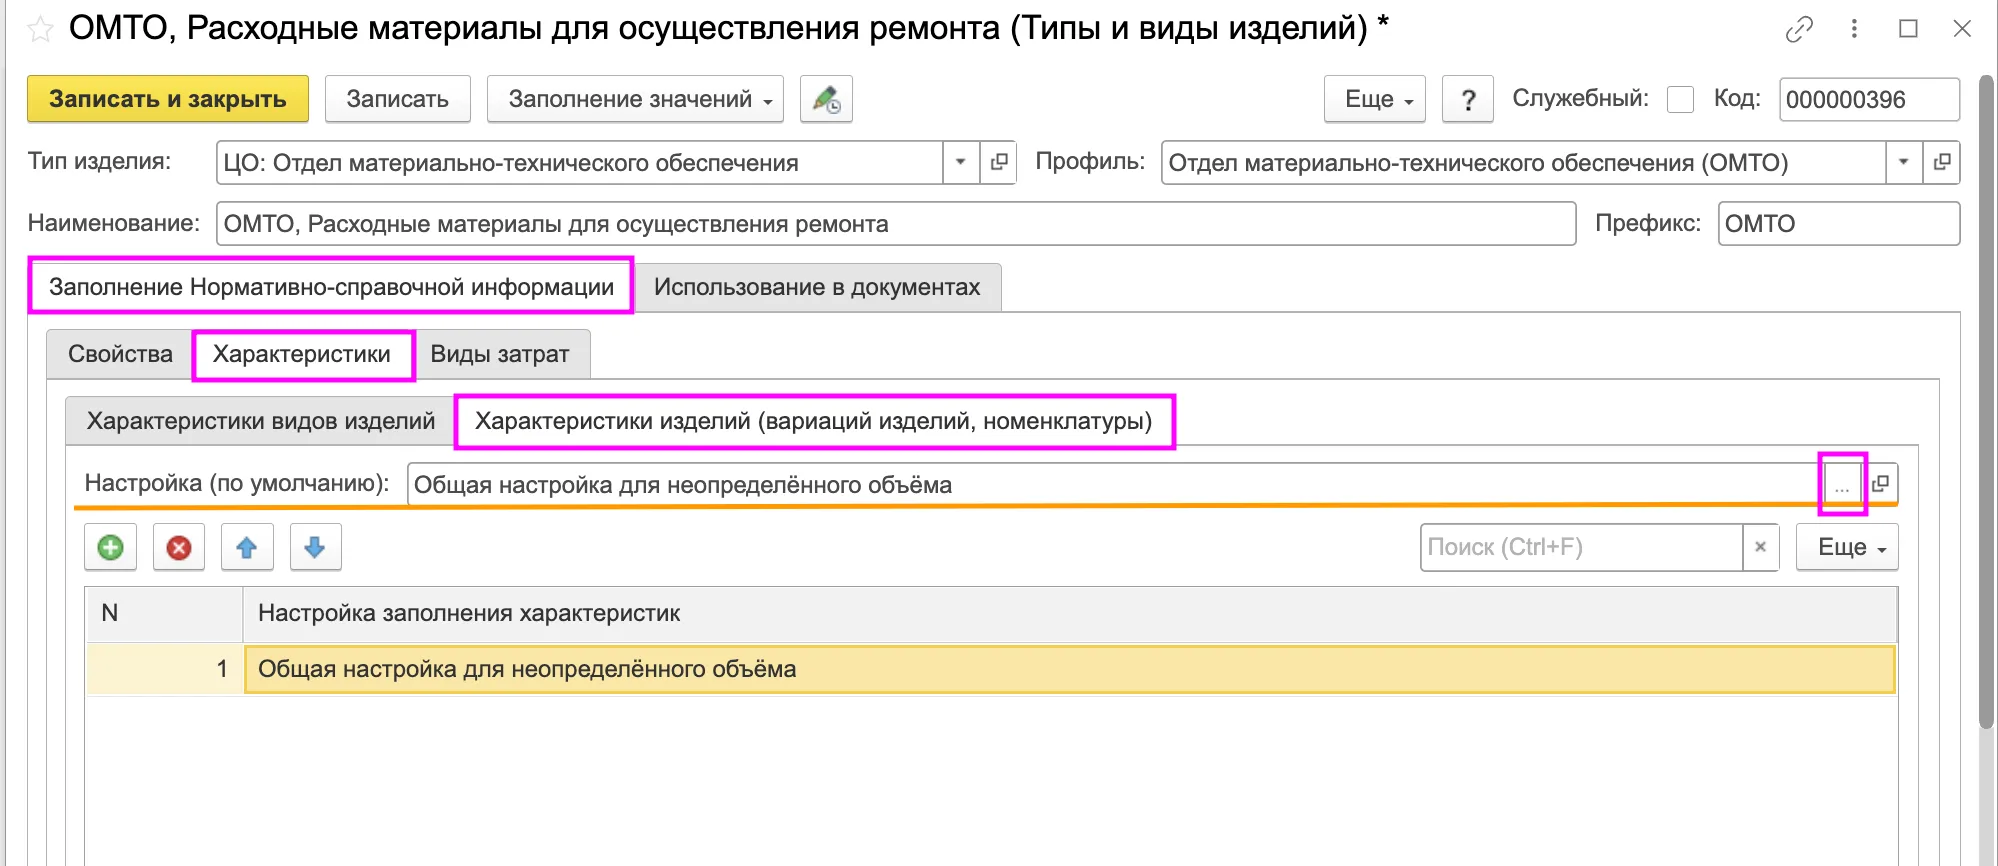Click Настройка заполнения характеристик column header
The width and height of the screenshot is (1998, 866).
[1070, 613]
